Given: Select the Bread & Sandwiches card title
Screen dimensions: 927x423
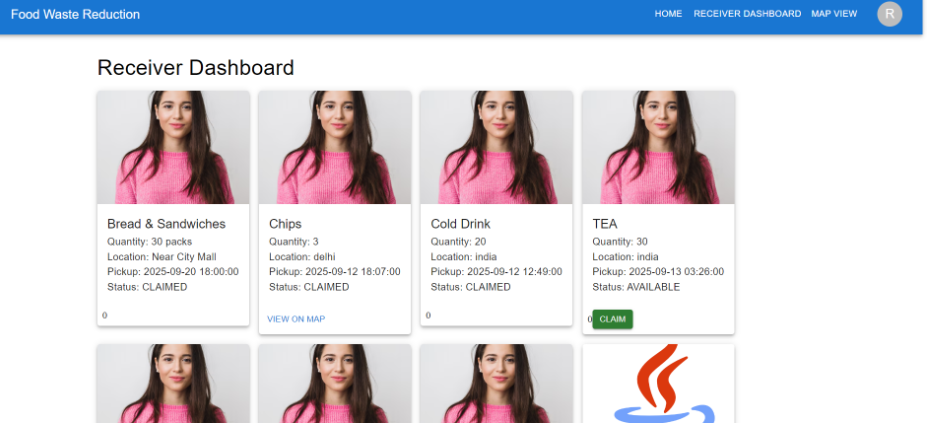Looking at the screenshot, I should [166, 224].
